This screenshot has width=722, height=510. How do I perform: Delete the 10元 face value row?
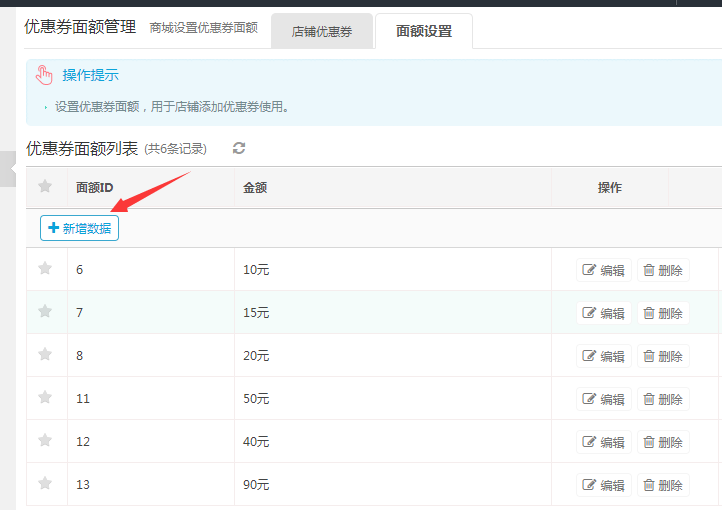coord(663,270)
